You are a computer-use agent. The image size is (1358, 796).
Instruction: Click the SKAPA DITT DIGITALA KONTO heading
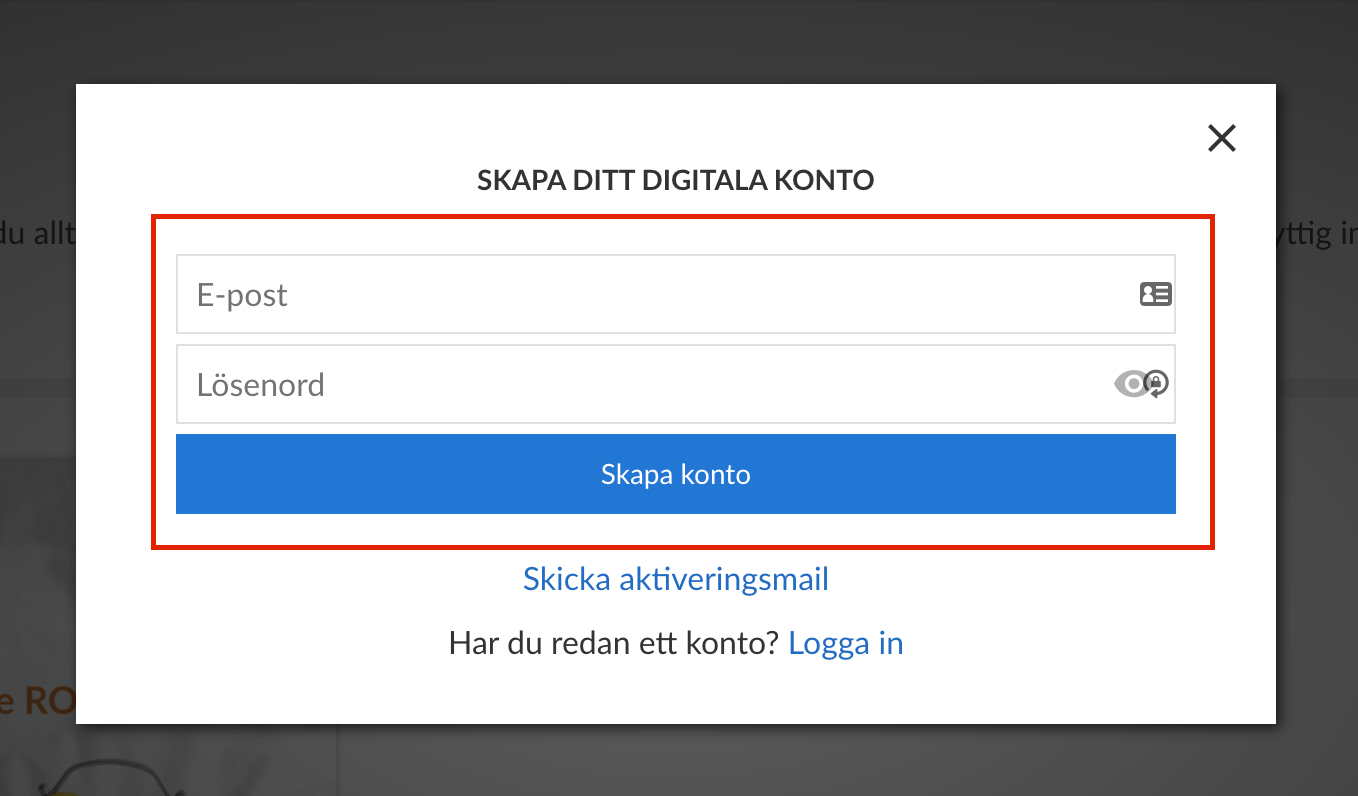(675, 181)
